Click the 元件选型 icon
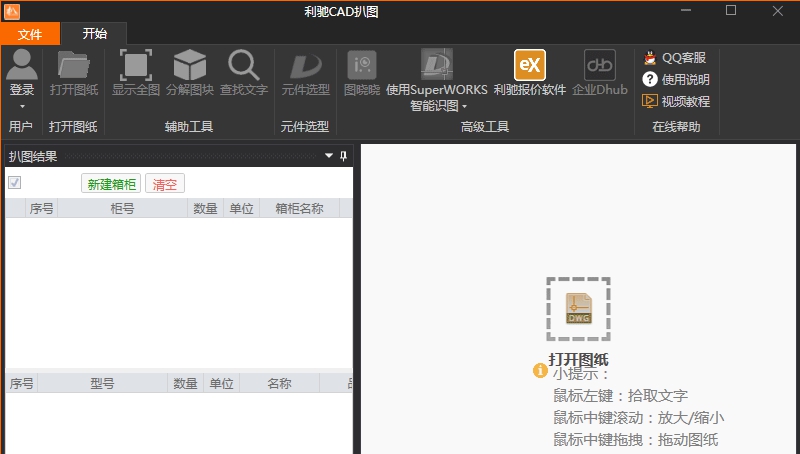The image size is (800, 454). (306, 65)
